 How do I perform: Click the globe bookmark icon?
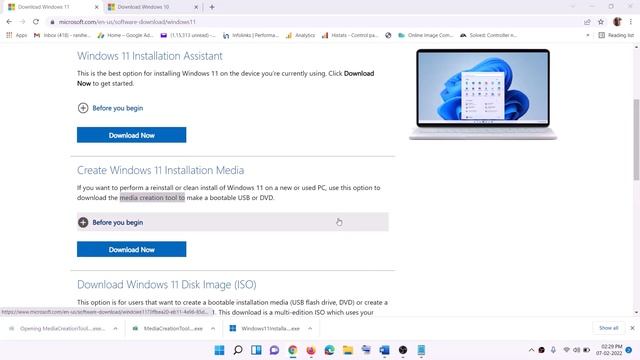(388, 36)
